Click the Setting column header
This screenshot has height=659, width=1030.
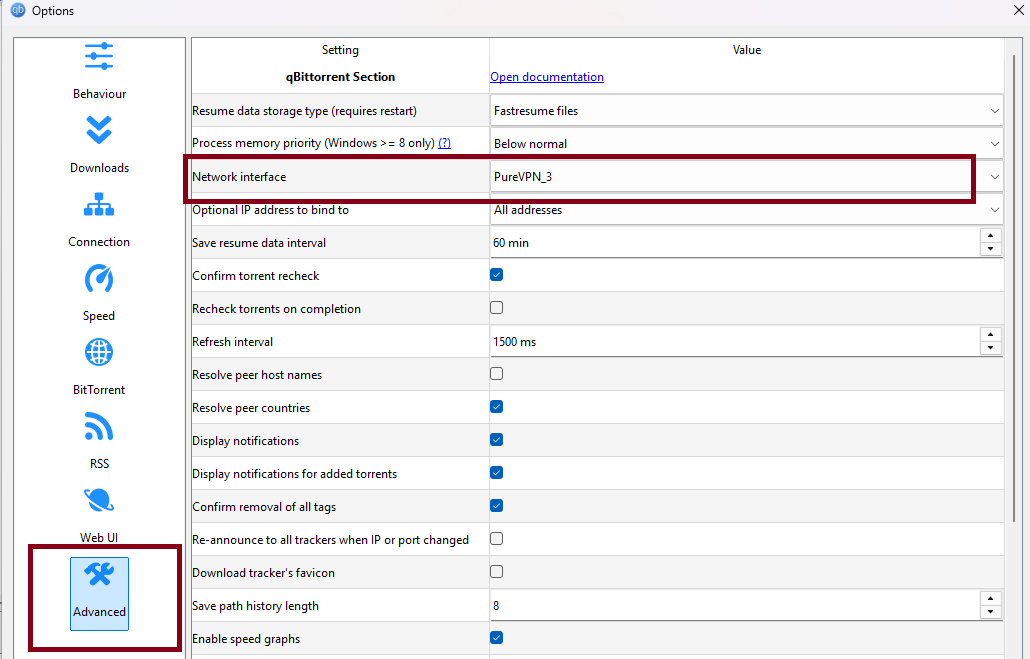340,50
